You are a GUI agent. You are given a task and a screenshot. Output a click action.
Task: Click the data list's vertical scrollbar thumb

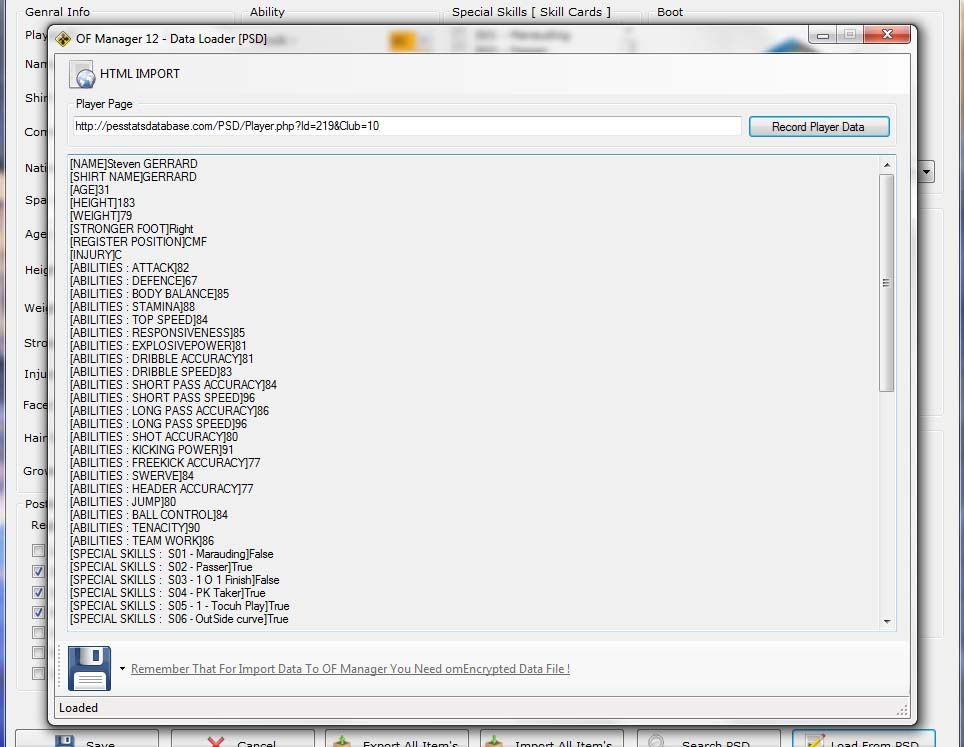(x=886, y=282)
